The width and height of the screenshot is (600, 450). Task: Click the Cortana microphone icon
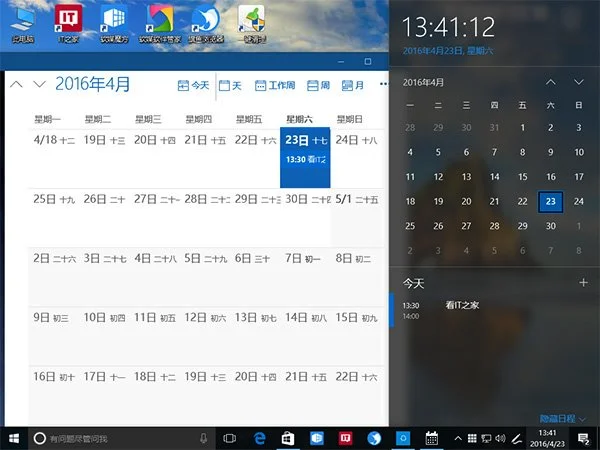pyautogui.click(x=204, y=438)
